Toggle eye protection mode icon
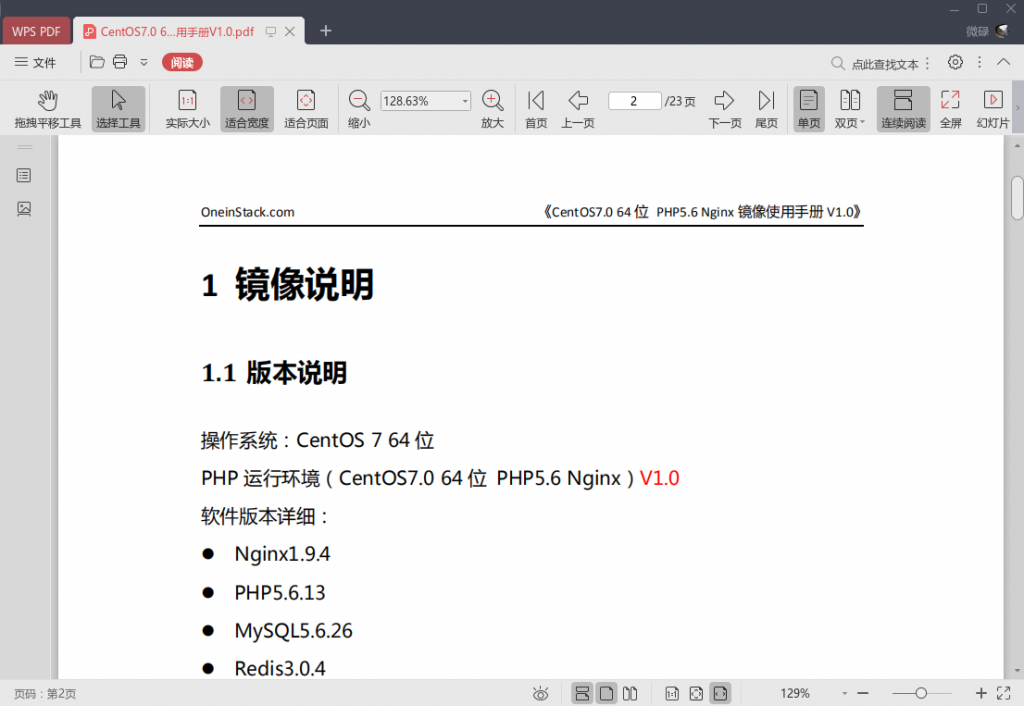The height and width of the screenshot is (706, 1024). (x=541, y=694)
